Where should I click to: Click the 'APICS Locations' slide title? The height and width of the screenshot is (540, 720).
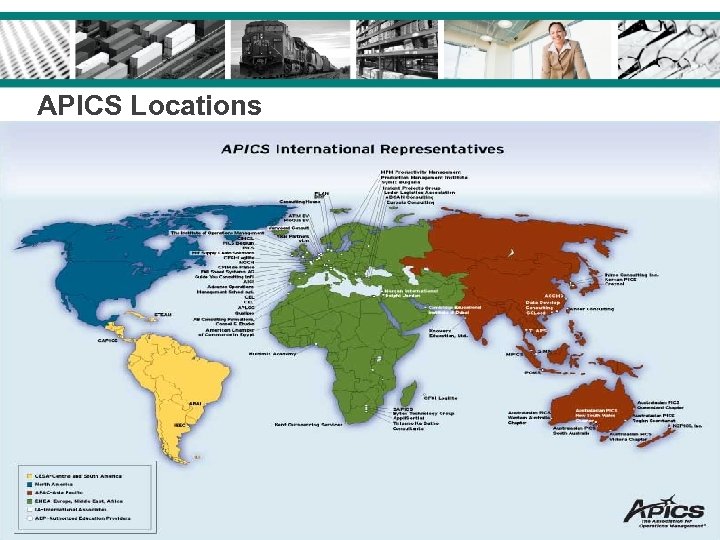[149, 105]
